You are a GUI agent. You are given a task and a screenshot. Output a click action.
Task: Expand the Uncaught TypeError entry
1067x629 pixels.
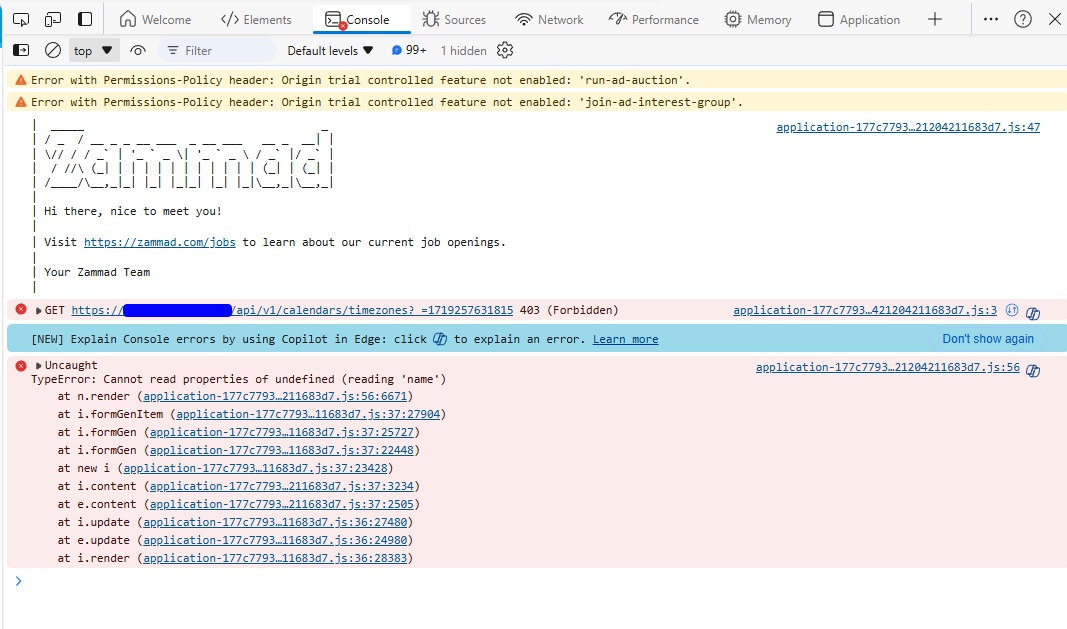click(x=38, y=366)
